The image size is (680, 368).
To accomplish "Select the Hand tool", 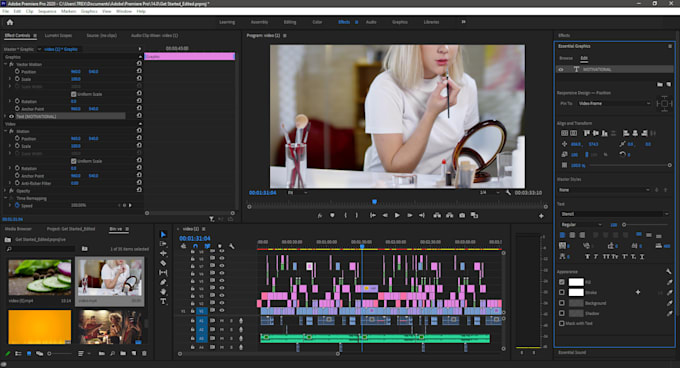I will coord(163,292).
